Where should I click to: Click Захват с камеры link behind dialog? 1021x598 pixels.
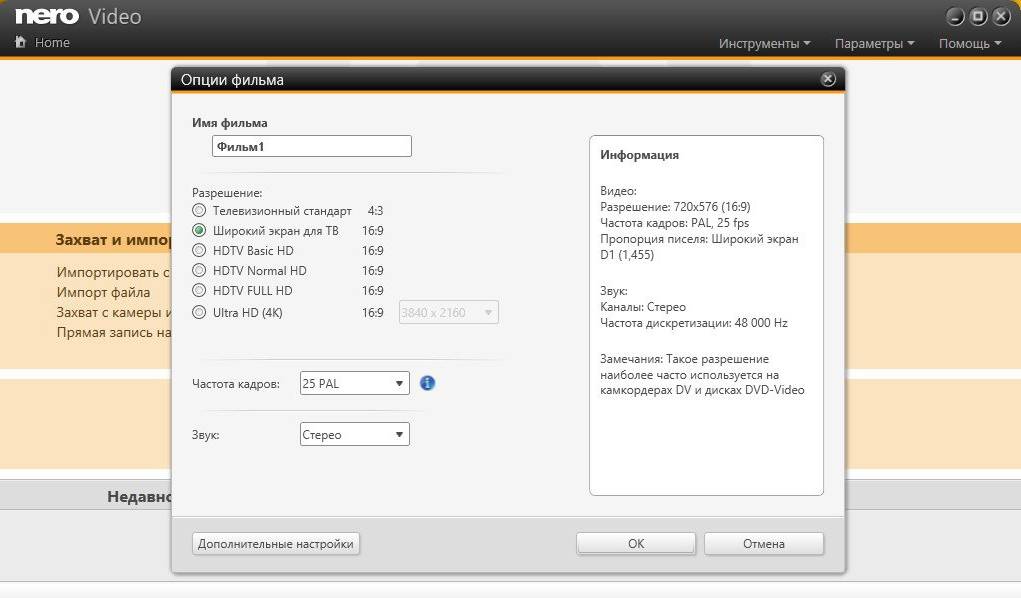coord(114,312)
